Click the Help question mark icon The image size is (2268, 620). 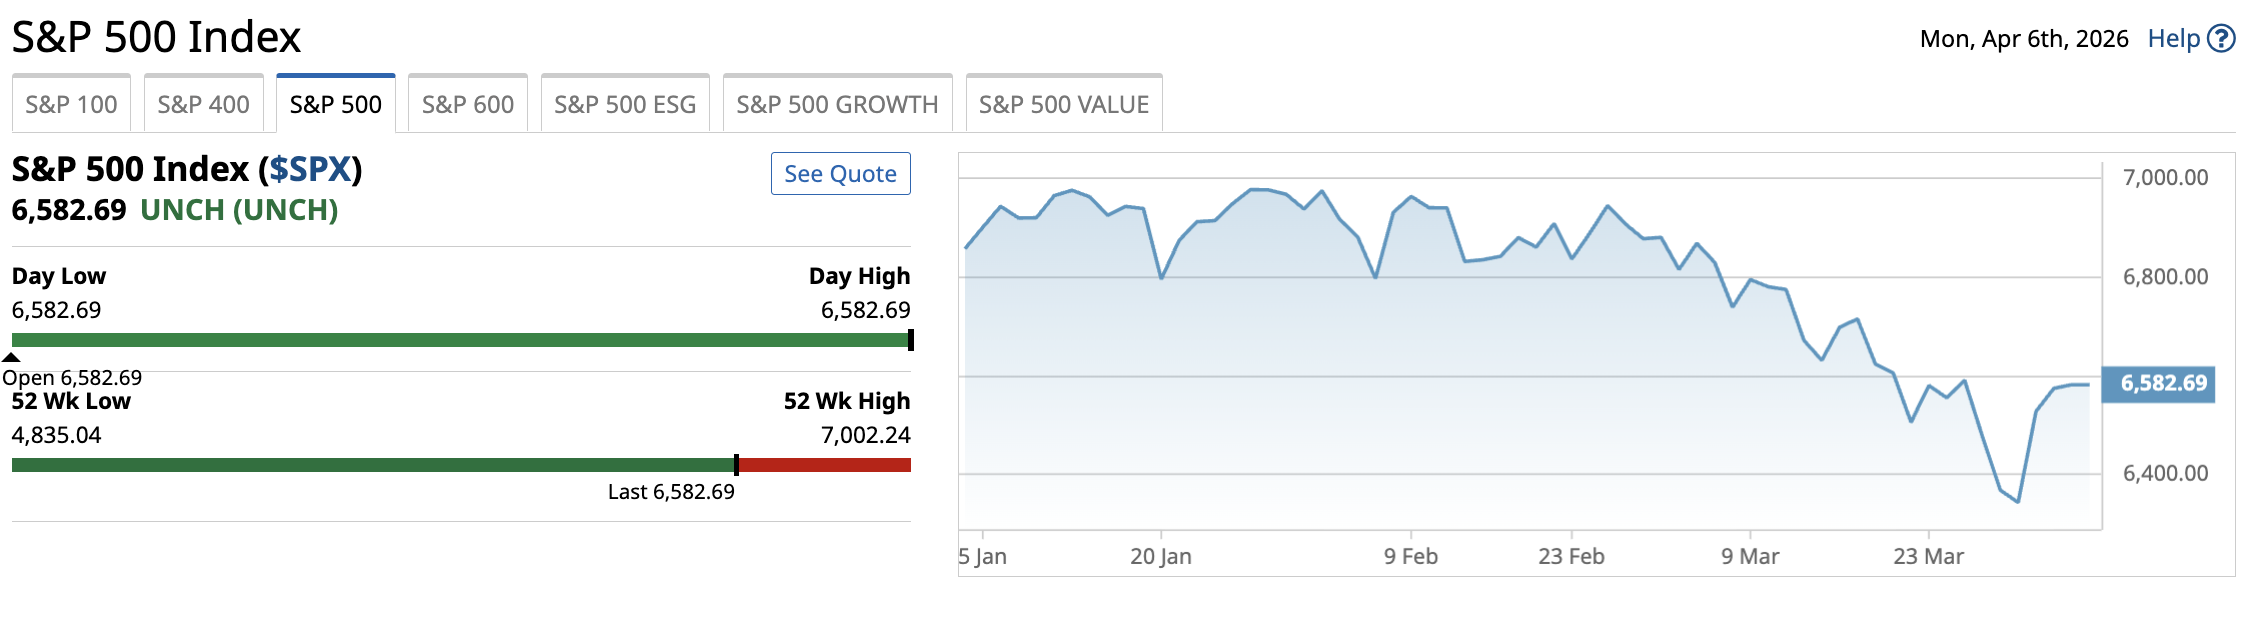2221,39
